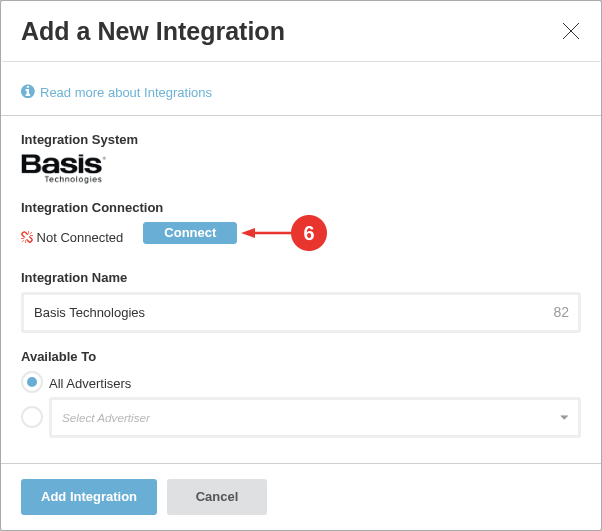This screenshot has width=602, height=531.
Task: Click the Integration Connection label
Action: pyautogui.click(x=92, y=208)
